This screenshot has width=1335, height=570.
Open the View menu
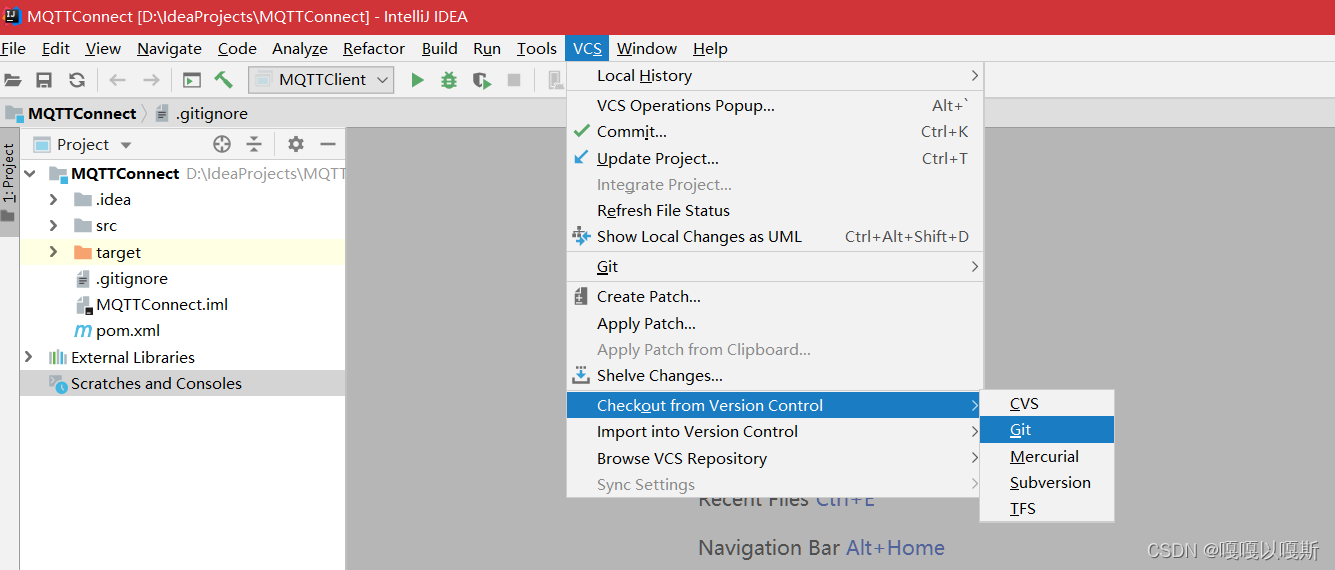[x=103, y=48]
